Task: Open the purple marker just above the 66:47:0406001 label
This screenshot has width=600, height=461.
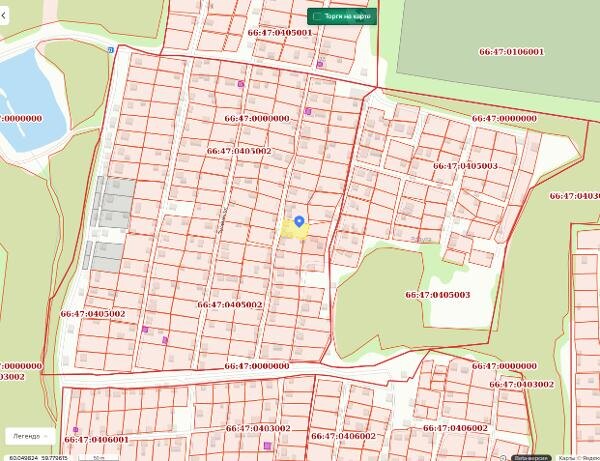Action: click(x=75, y=430)
